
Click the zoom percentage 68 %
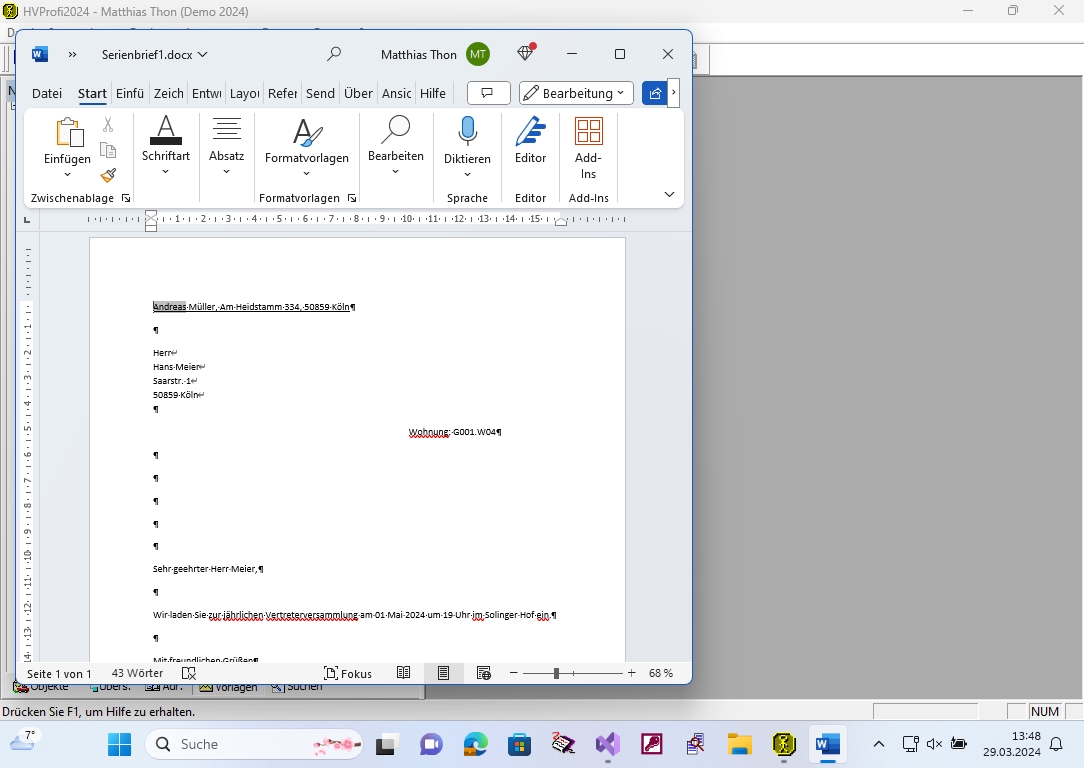(661, 673)
